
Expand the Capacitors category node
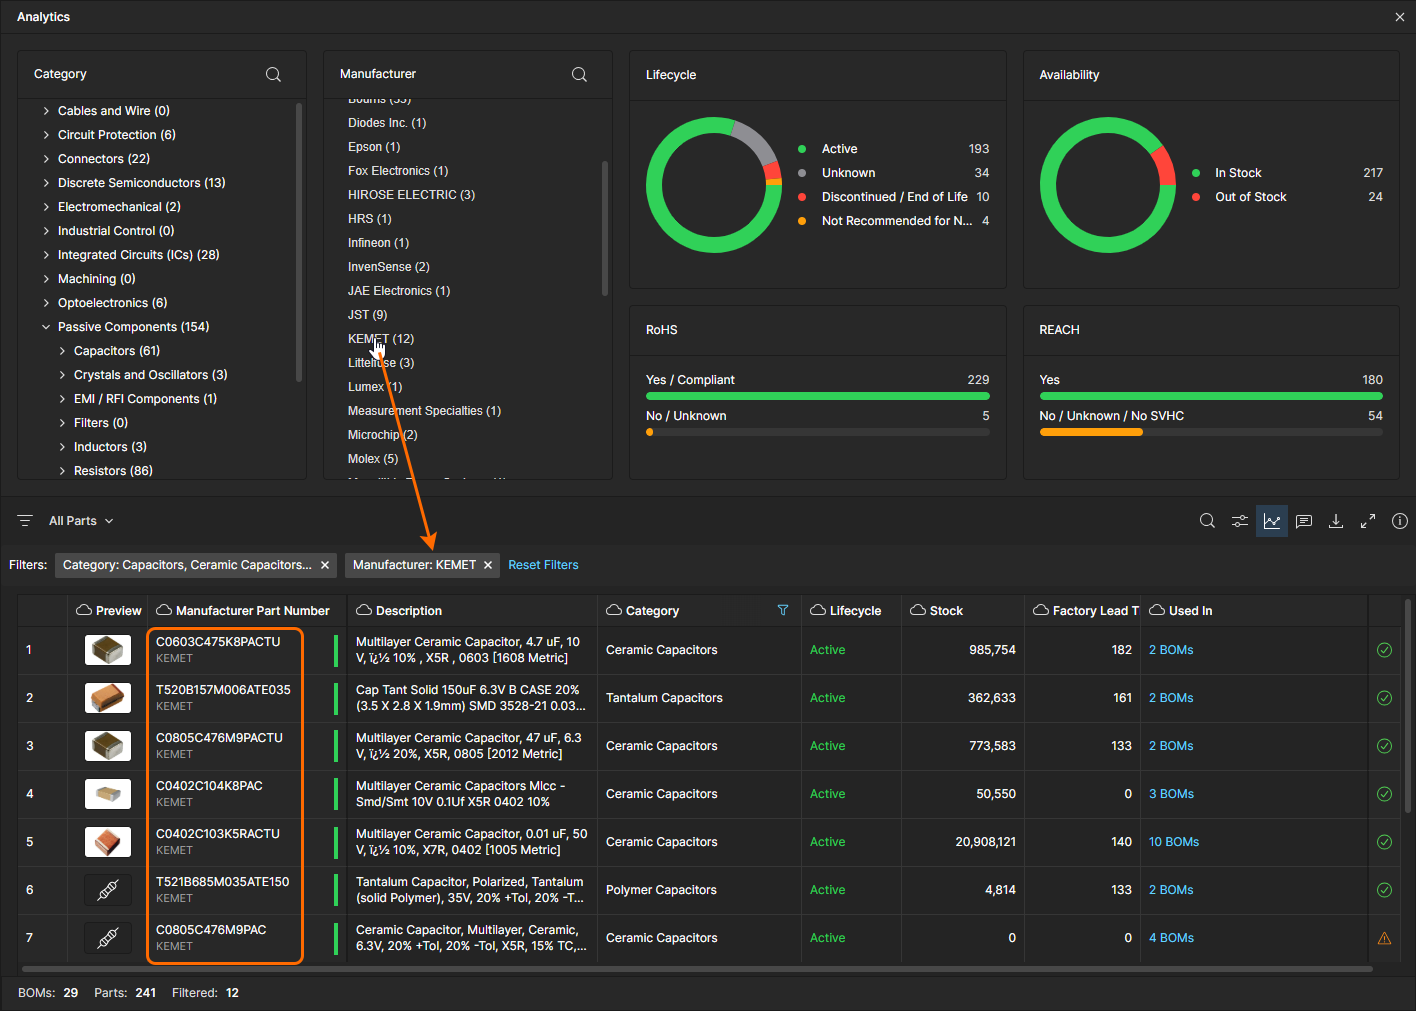click(62, 351)
